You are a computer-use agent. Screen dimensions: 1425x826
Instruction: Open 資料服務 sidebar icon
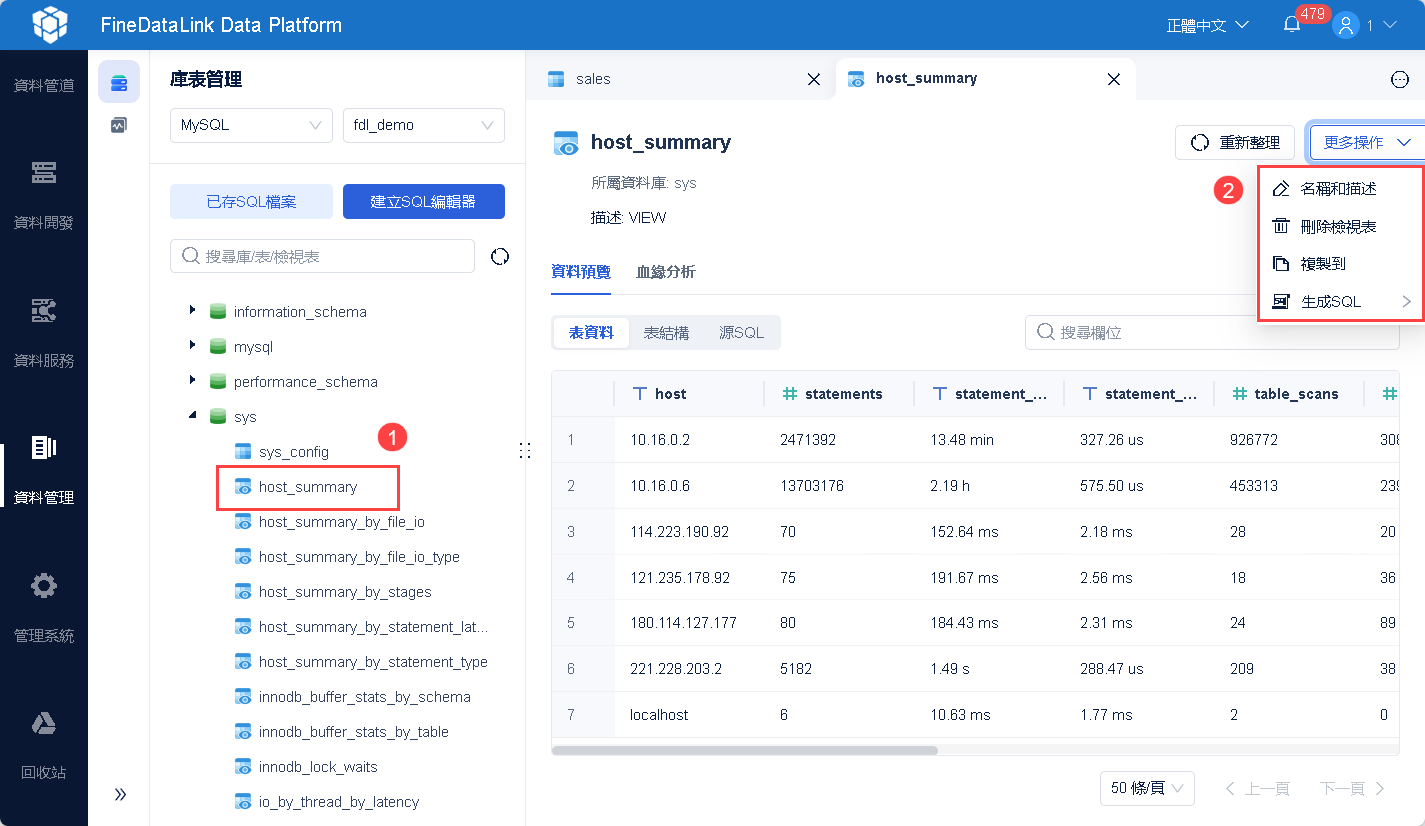point(44,311)
